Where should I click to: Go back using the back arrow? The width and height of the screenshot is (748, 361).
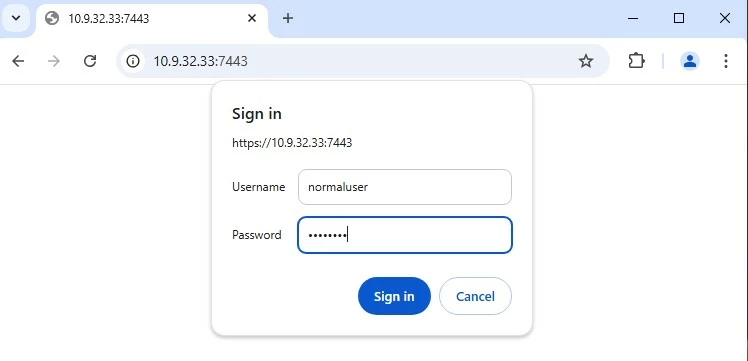[18, 61]
